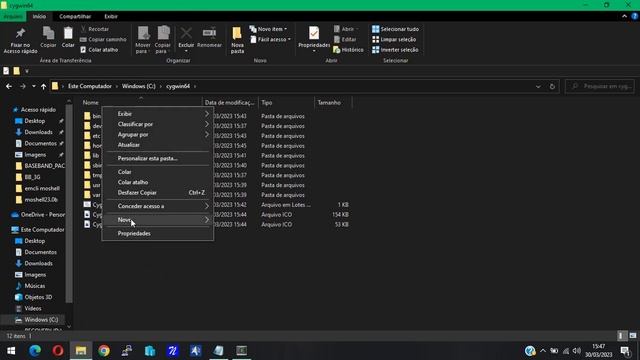The width and height of the screenshot is (640, 360).
Task: Open Microsoft Edge from taskbar
Action: (35, 351)
